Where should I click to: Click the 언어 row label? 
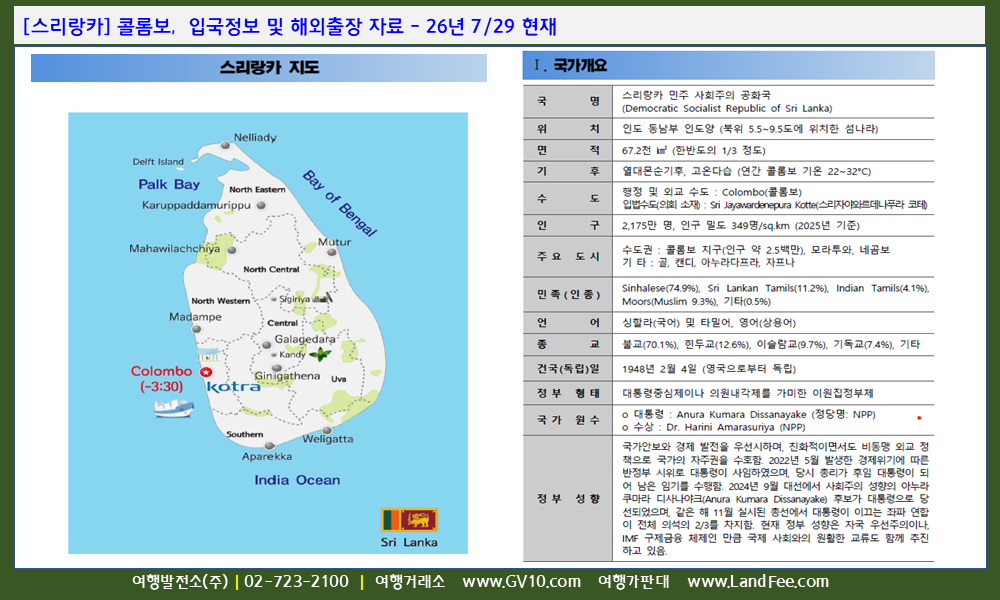point(568,323)
